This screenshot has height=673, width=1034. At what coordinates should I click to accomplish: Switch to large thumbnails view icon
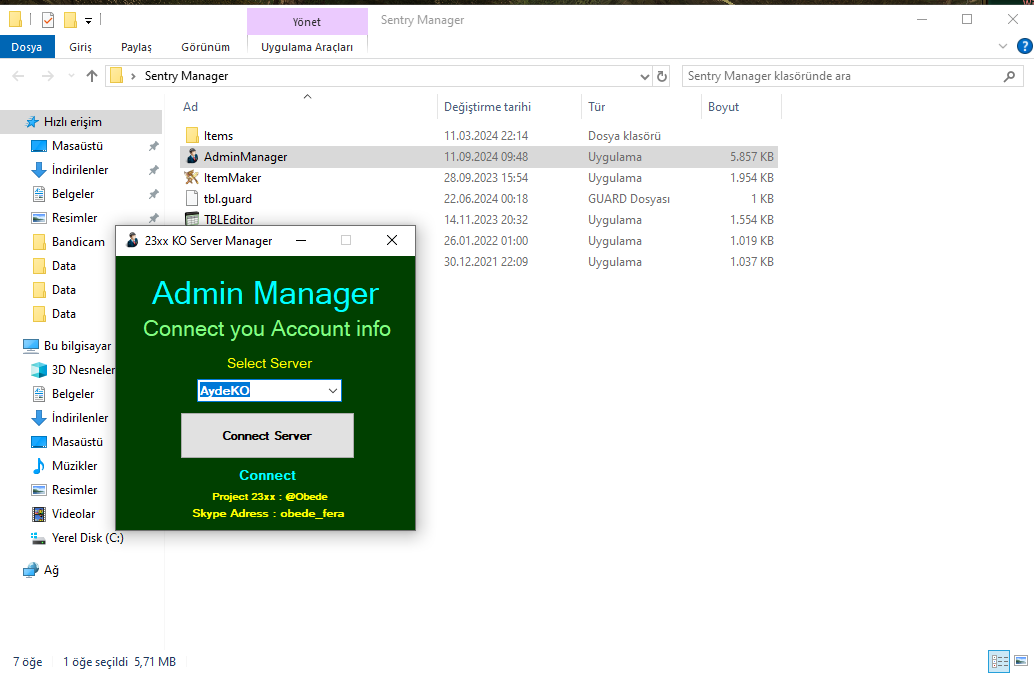[1021, 661]
